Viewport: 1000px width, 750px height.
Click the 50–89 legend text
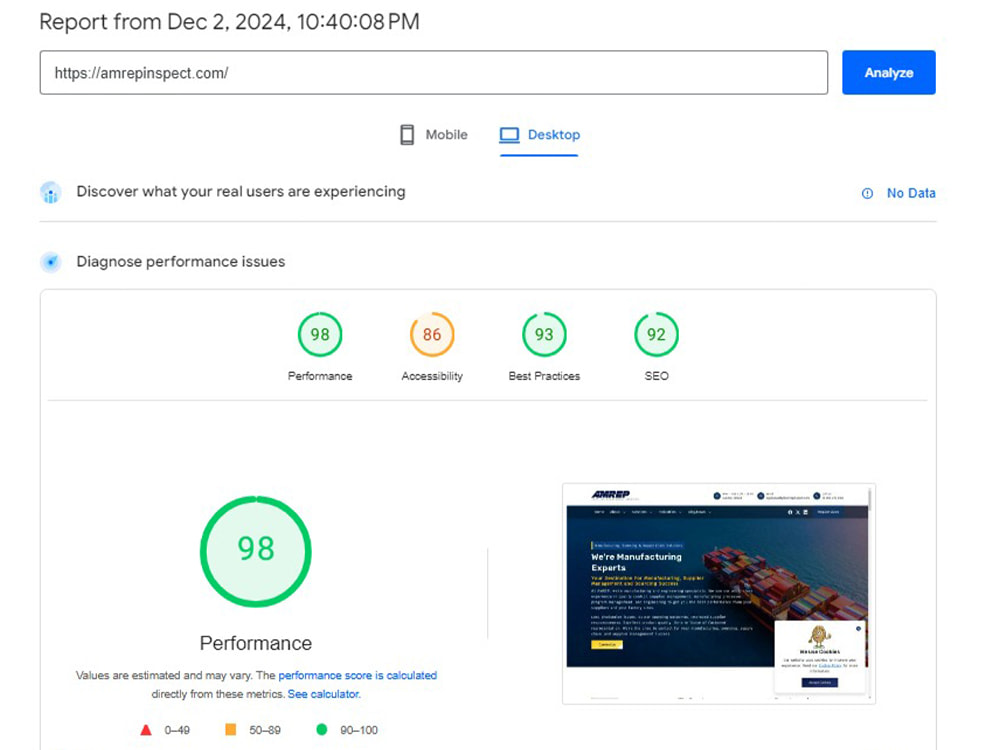click(265, 730)
